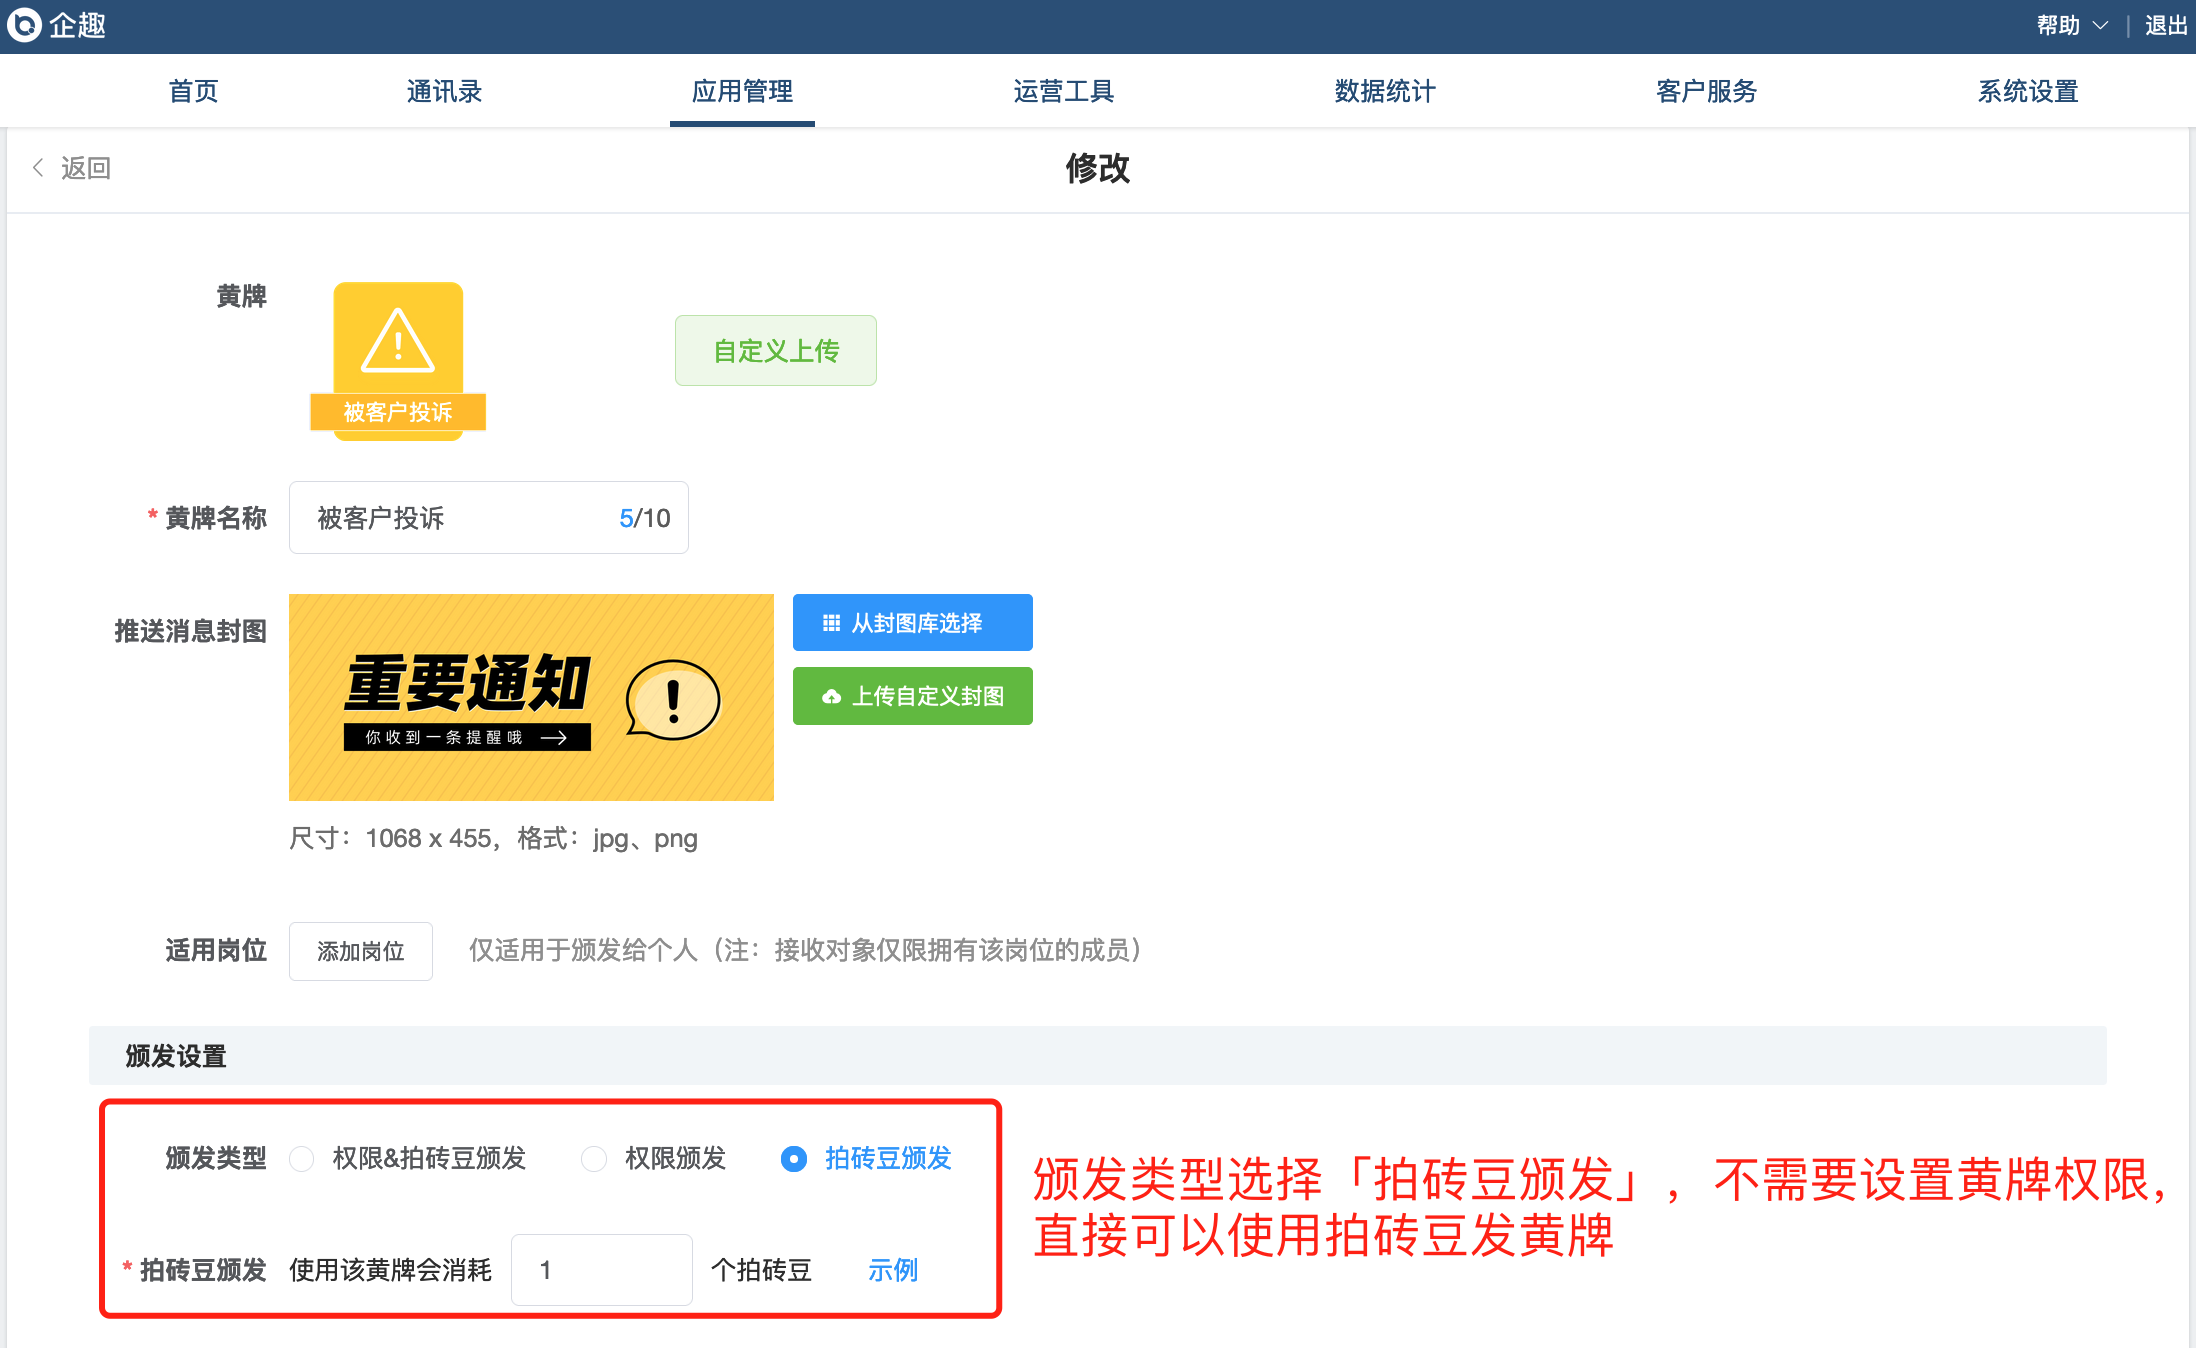2196x1348 pixels.
Task: Click the 企趣 logo icon
Action: [x=24, y=24]
